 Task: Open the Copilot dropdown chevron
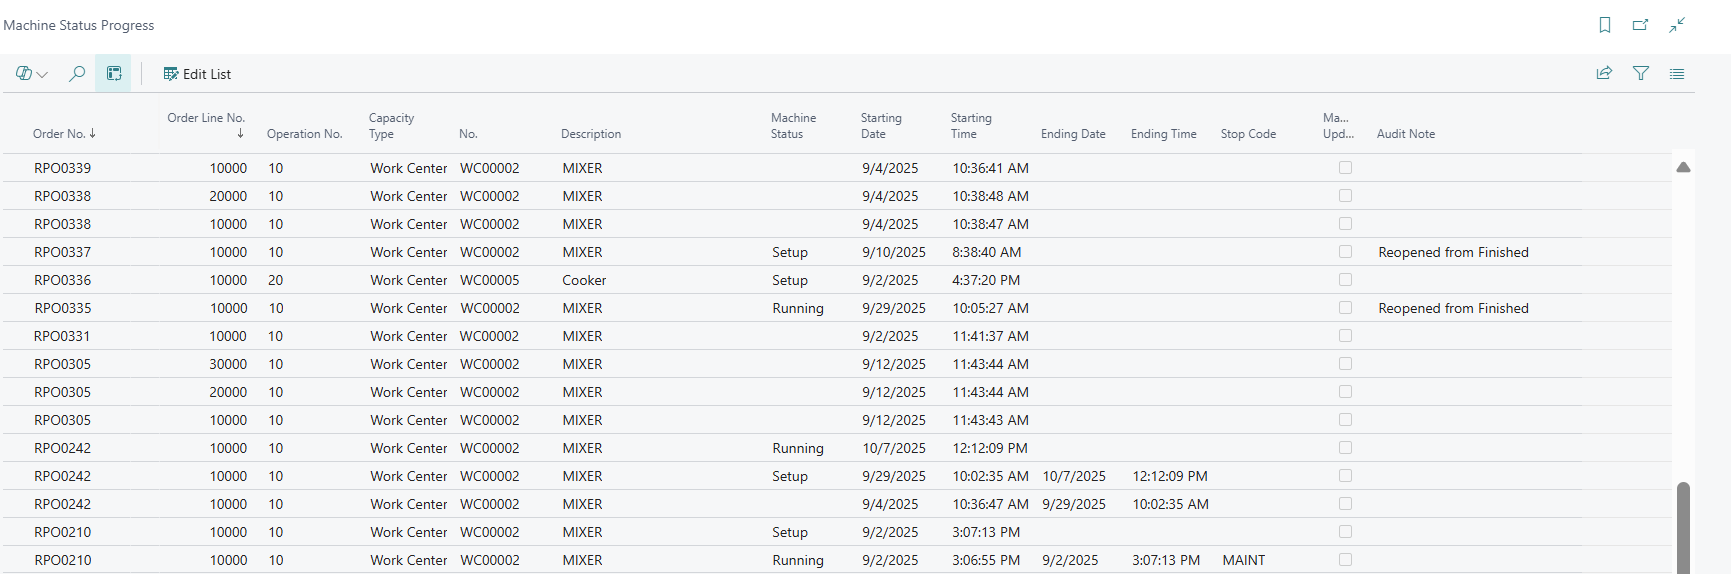pyautogui.click(x=42, y=75)
